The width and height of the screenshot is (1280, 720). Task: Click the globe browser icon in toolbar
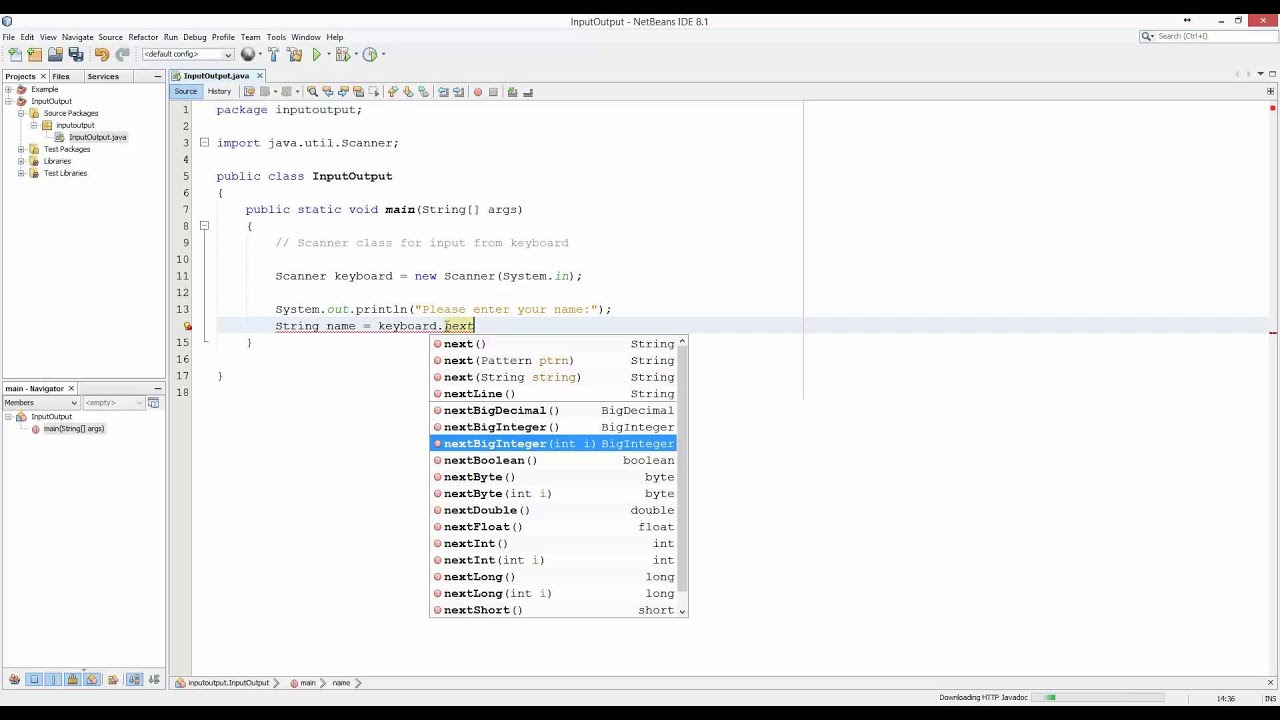248,55
